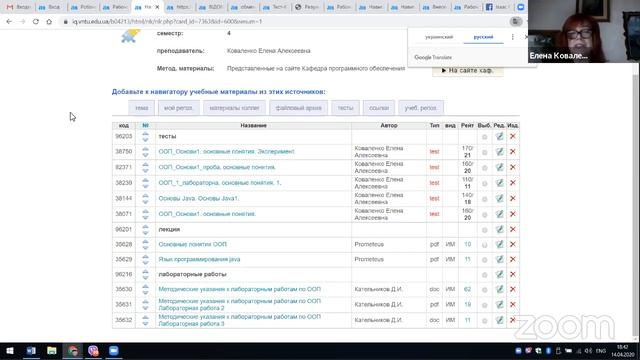Image resolution: width=640 pixels, height=360 pixels.
Task: Delete the row with code 38071
Action: pos(513,214)
